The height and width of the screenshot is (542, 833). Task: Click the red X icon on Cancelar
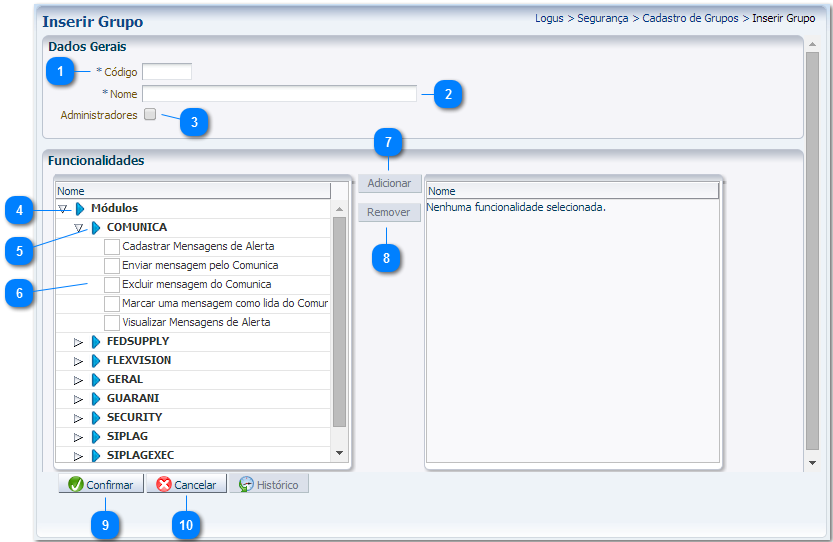point(164,485)
